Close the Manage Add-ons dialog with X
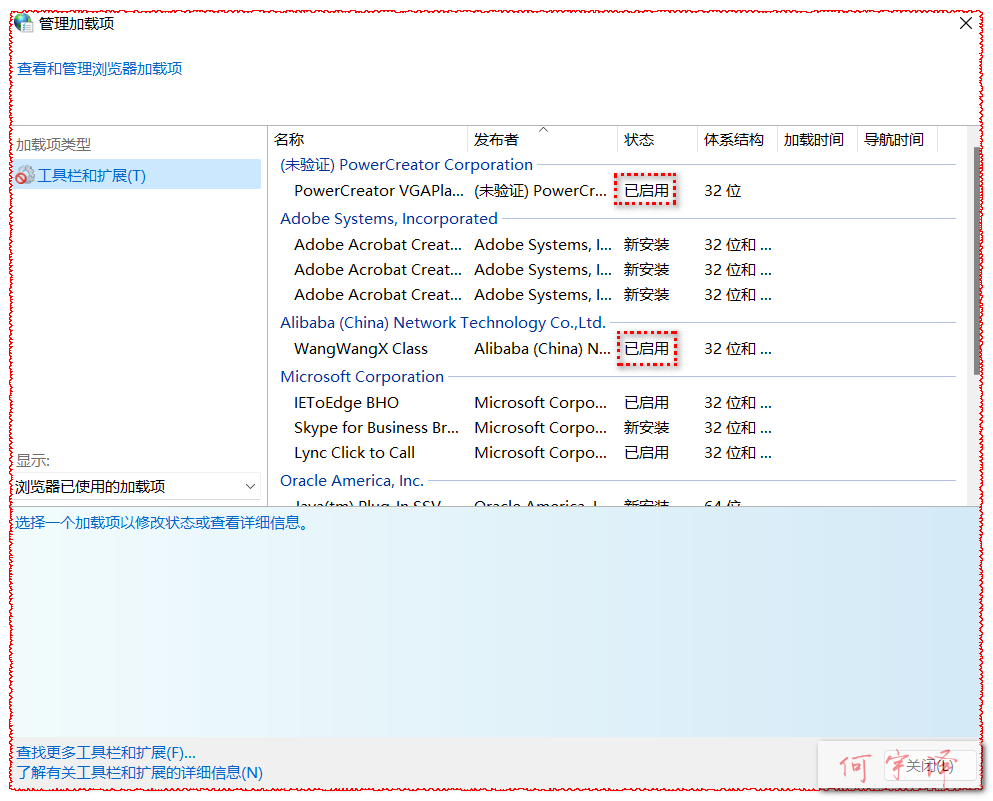 click(965, 23)
